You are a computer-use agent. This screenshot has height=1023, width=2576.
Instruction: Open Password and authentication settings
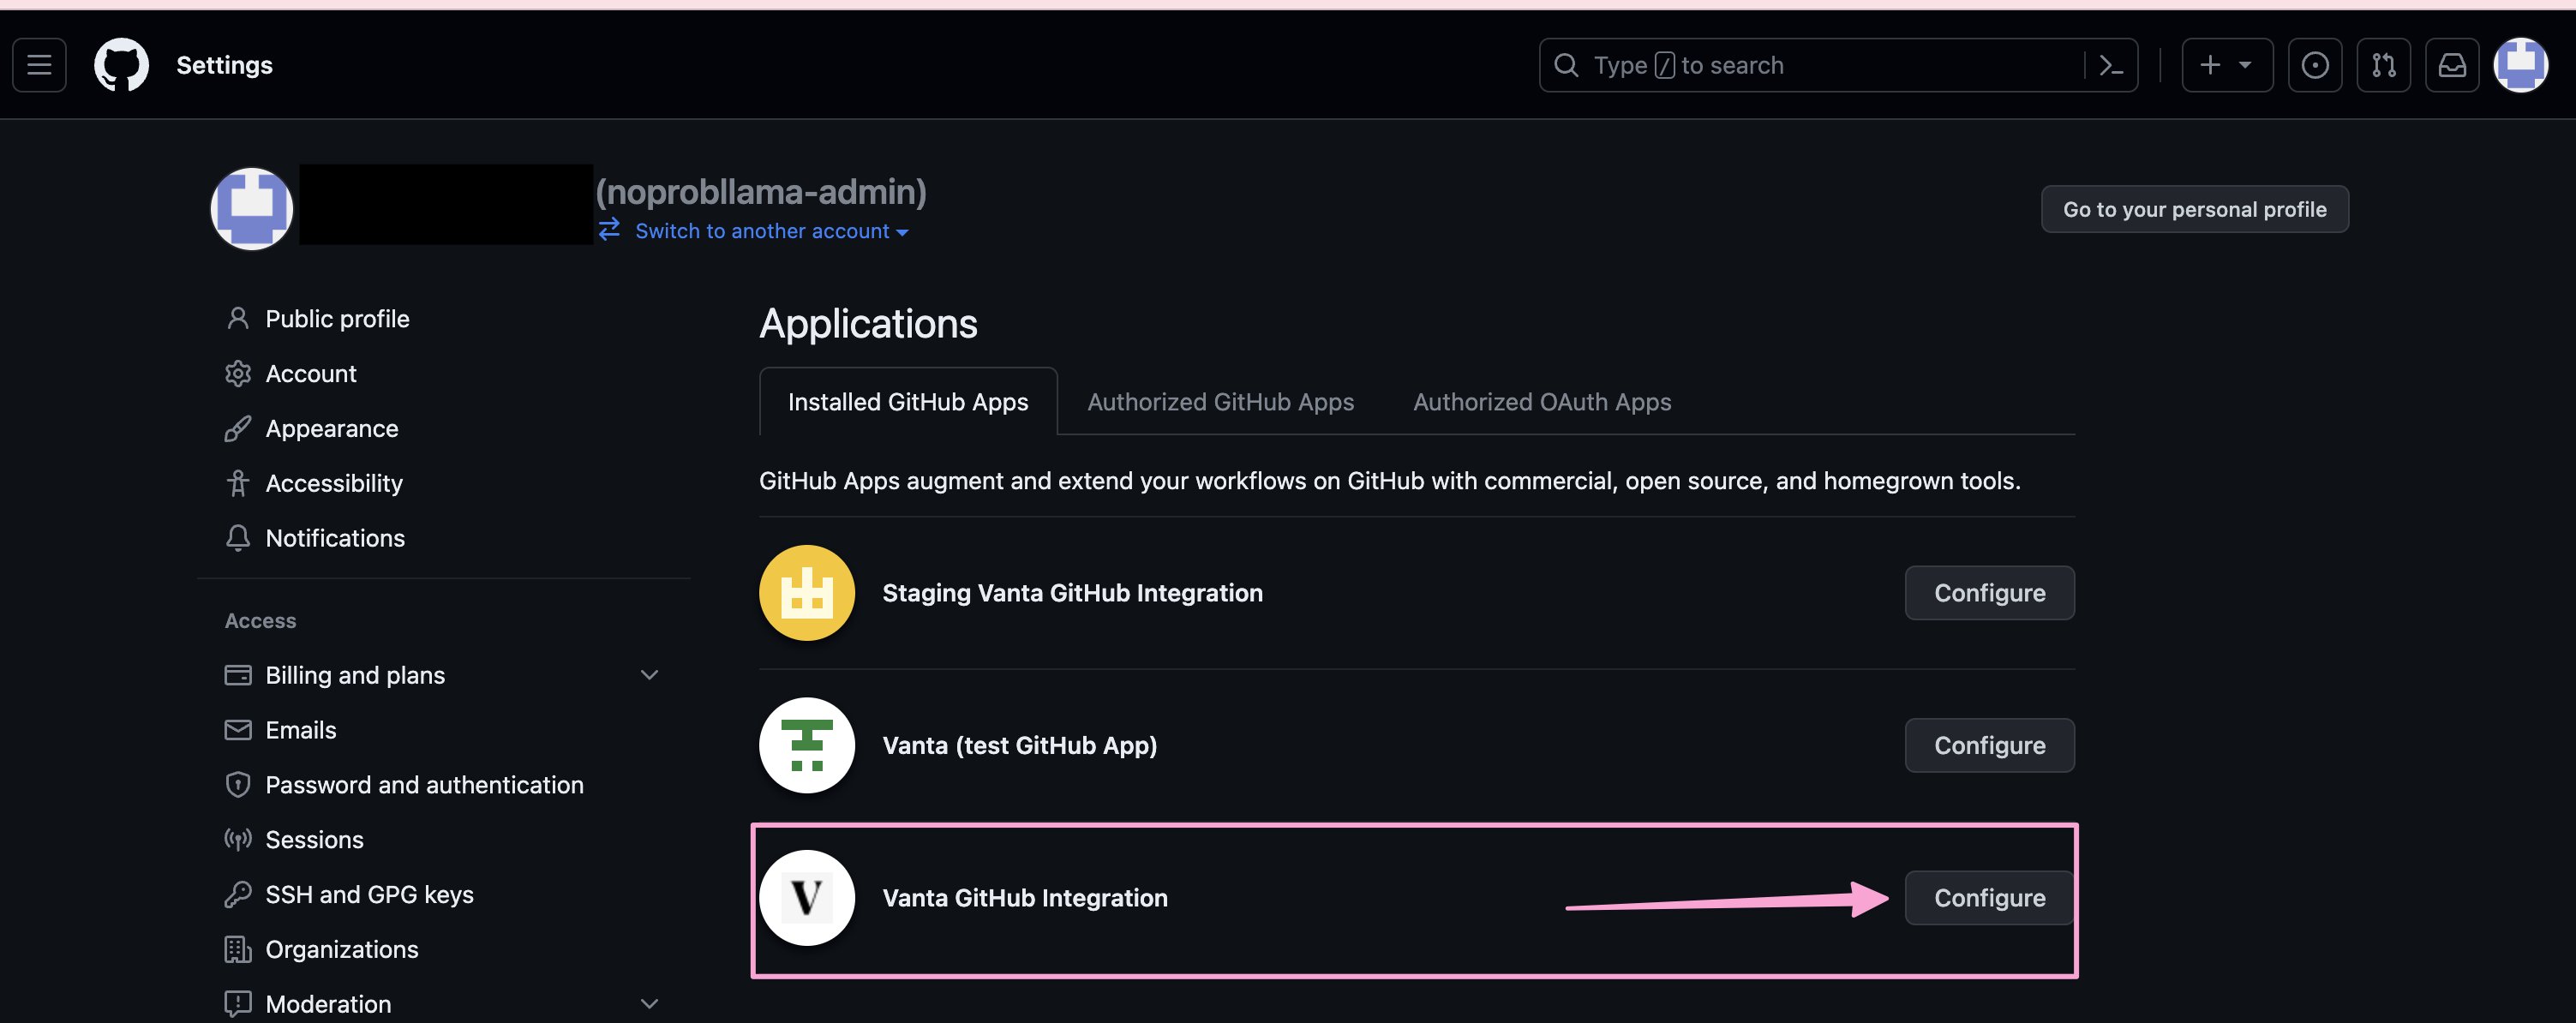[424, 785]
